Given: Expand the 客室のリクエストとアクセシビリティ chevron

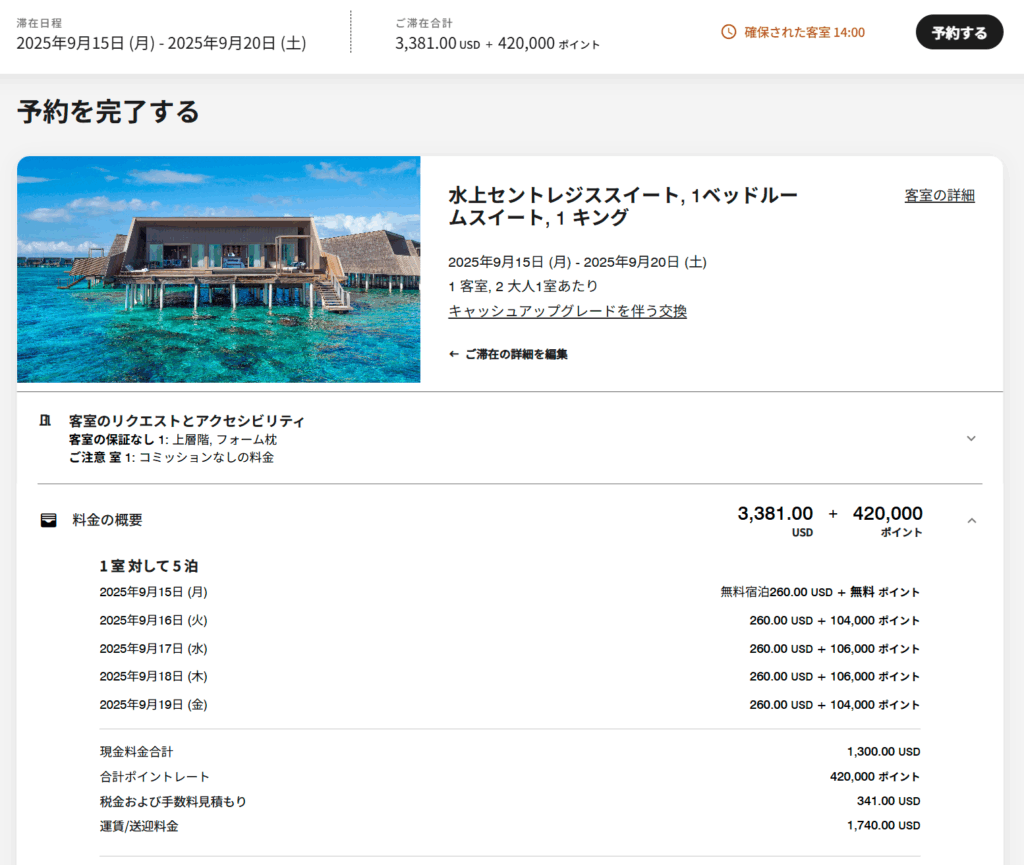Looking at the screenshot, I should [x=970, y=438].
